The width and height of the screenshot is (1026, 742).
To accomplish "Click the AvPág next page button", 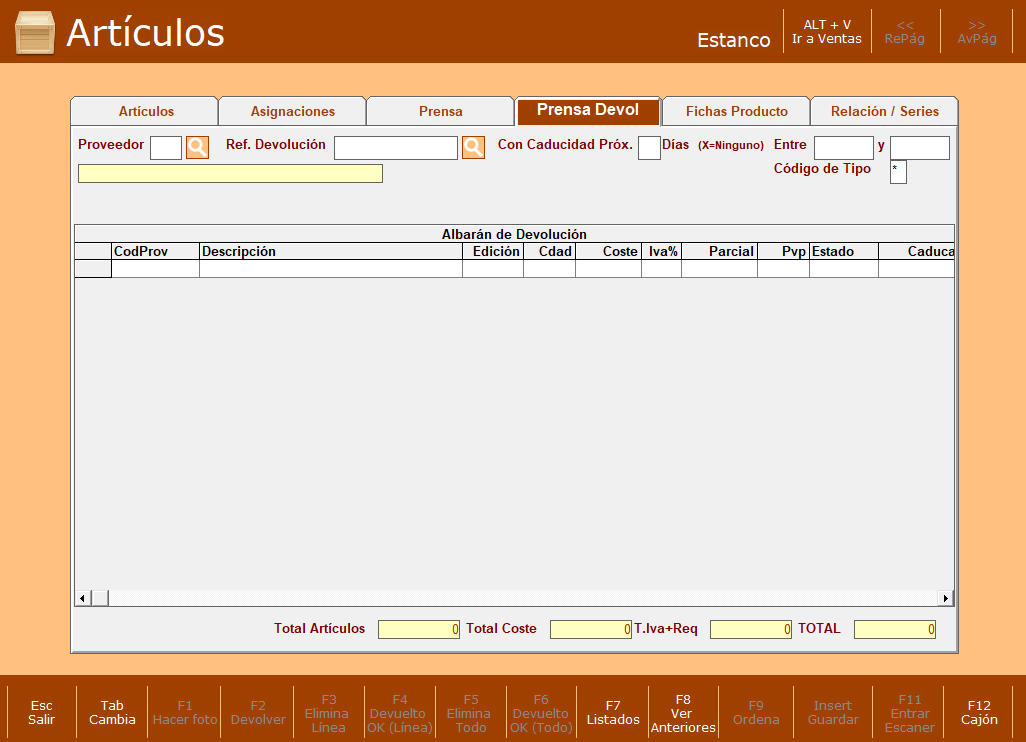I will (x=977, y=31).
